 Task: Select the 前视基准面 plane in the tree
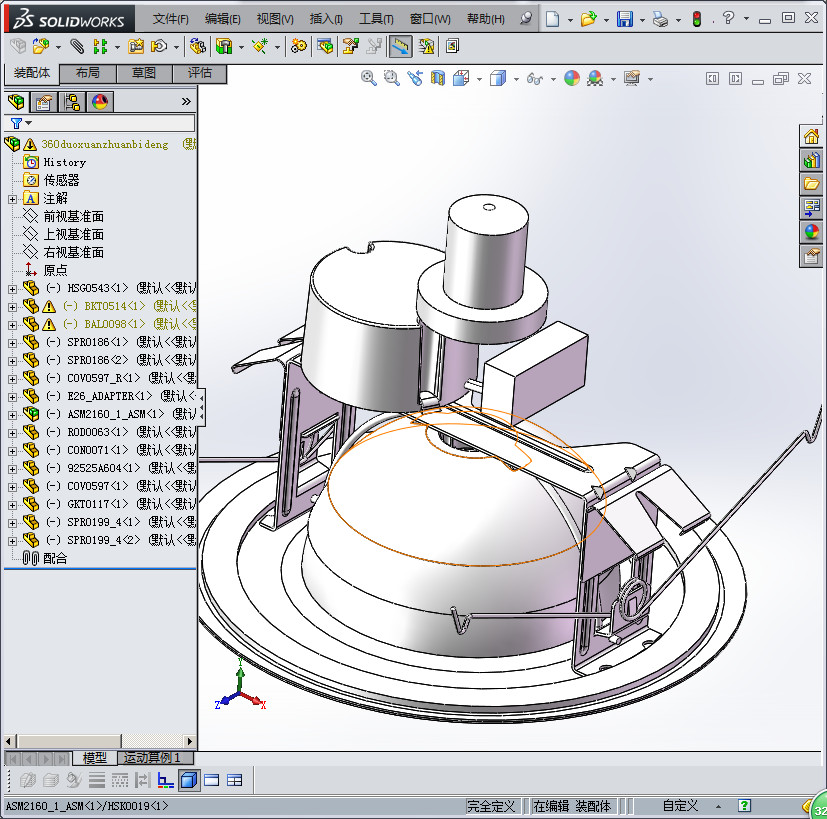click(x=73, y=216)
